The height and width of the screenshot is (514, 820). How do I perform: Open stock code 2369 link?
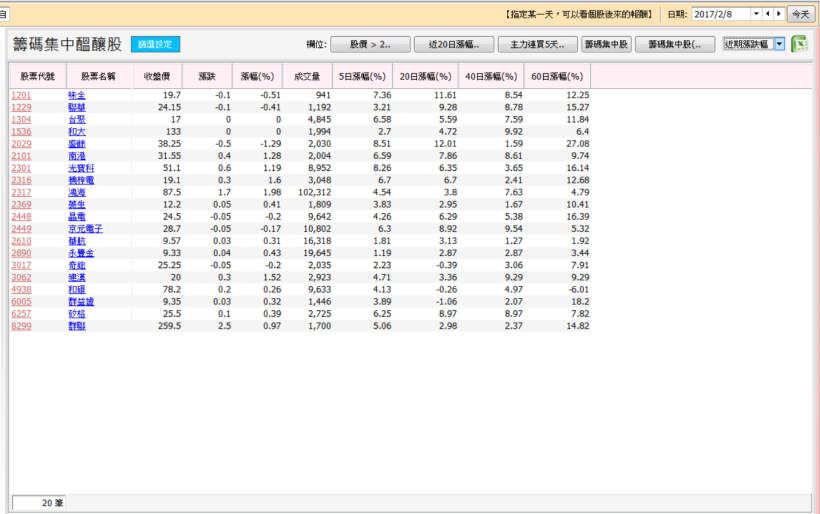[x=21, y=204]
